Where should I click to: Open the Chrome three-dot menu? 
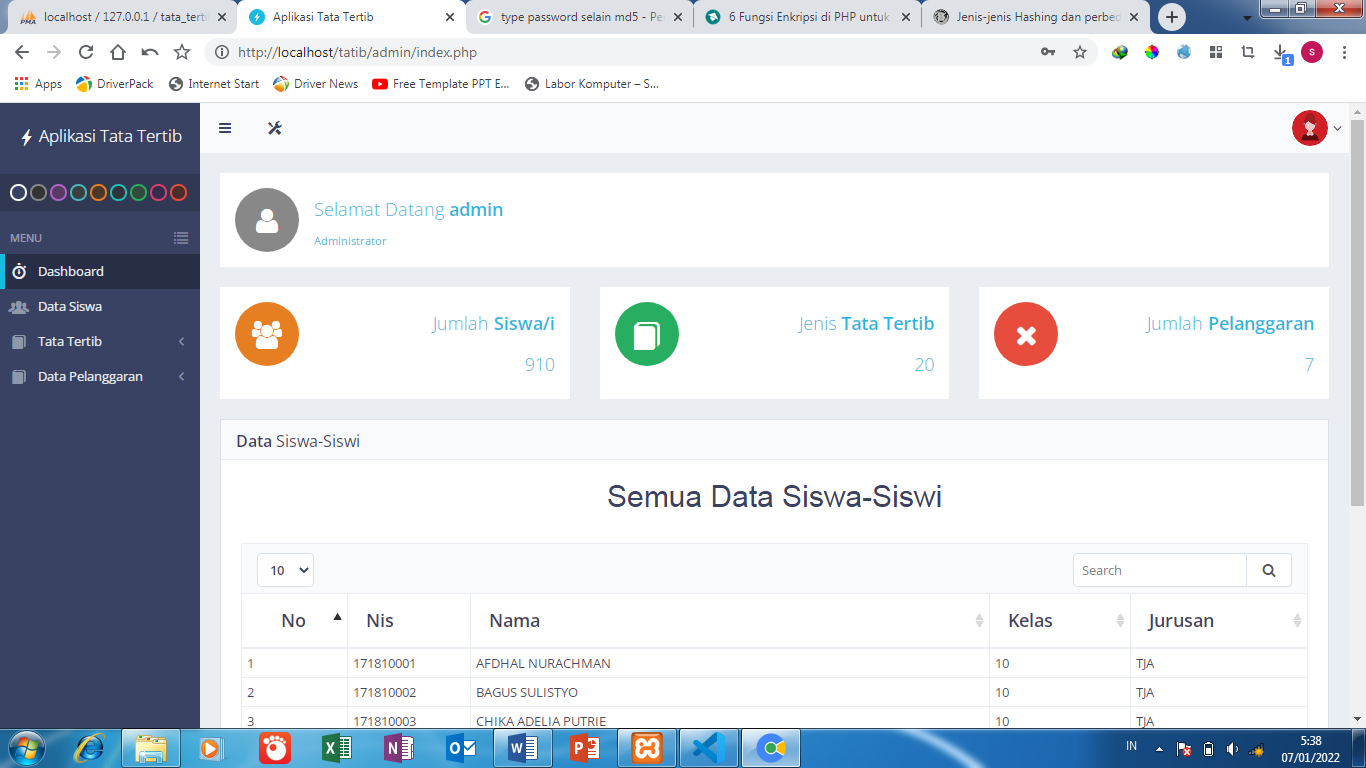tap(1342, 52)
